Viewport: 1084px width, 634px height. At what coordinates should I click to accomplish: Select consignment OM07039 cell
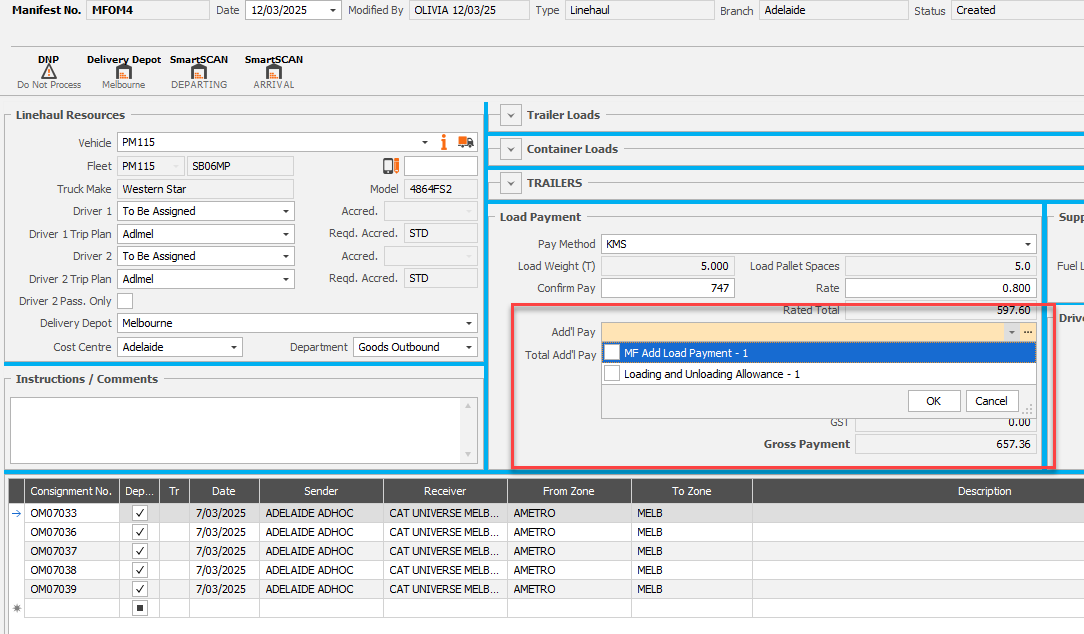click(72, 590)
